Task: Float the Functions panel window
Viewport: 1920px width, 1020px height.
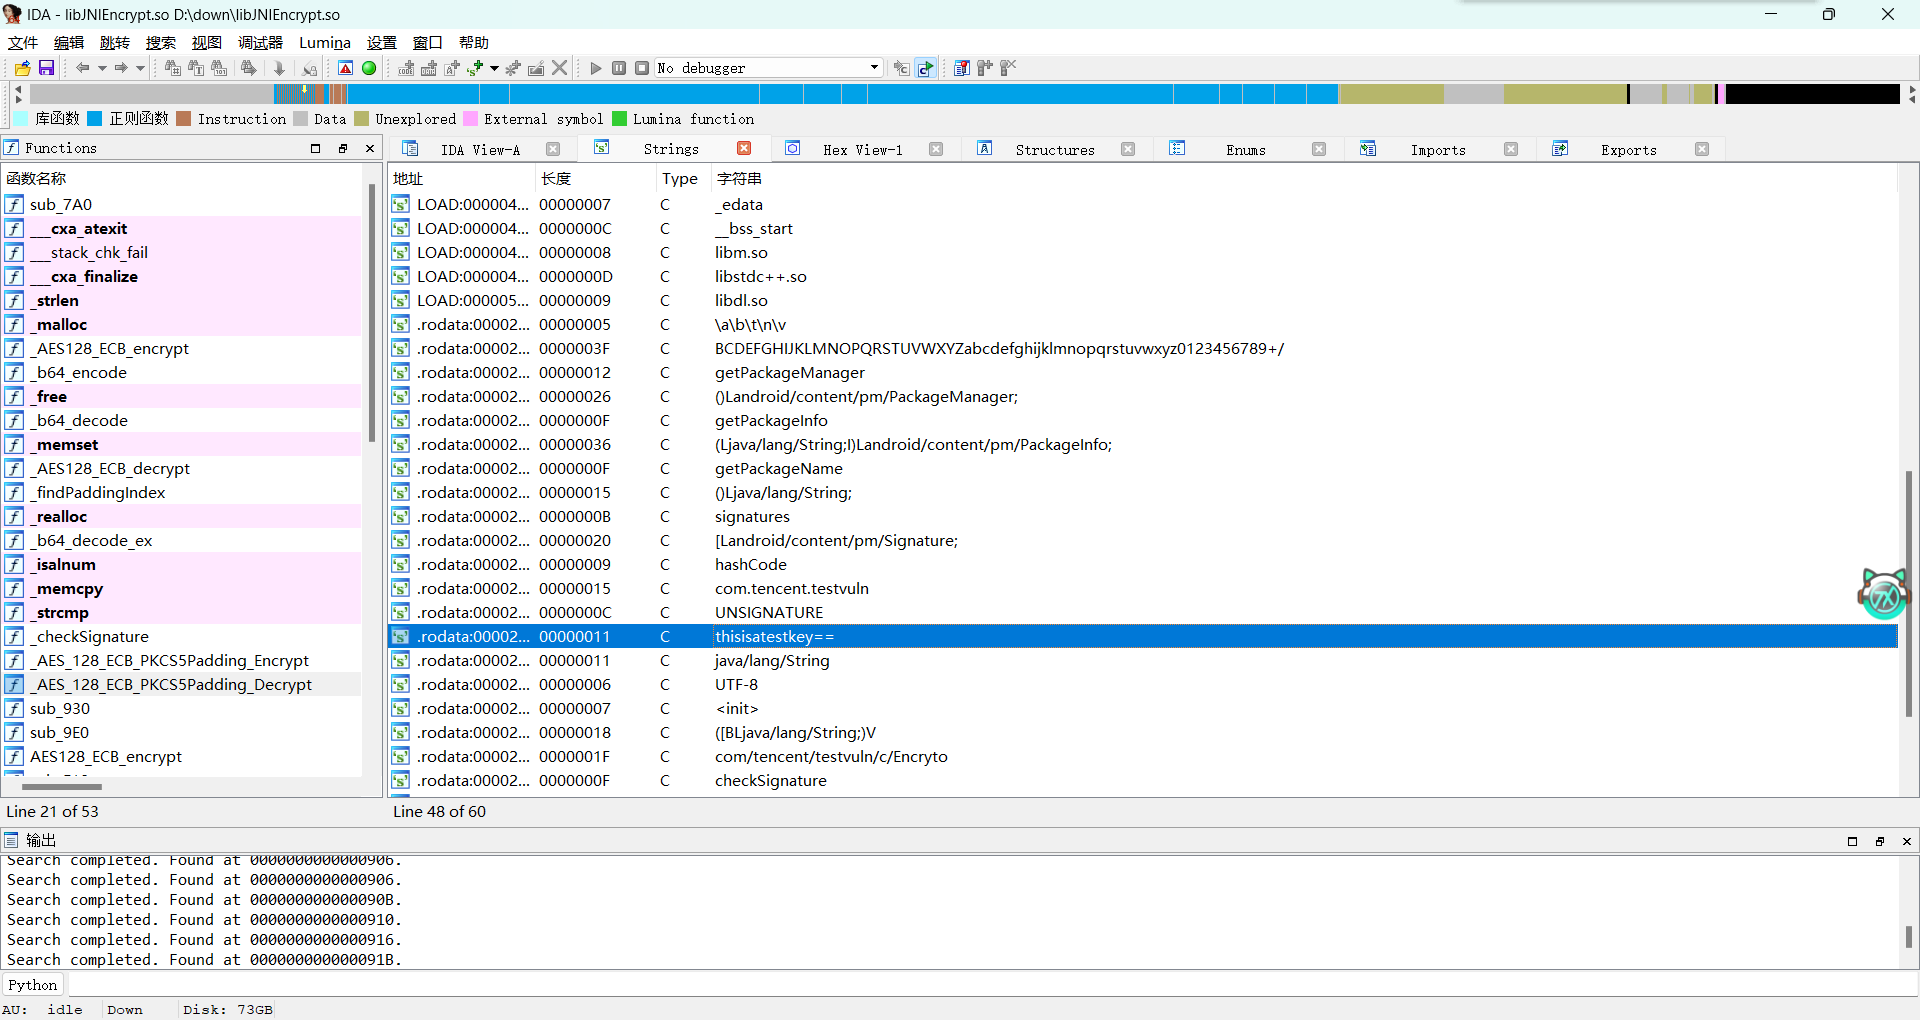Action: pyautogui.click(x=343, y=148)
